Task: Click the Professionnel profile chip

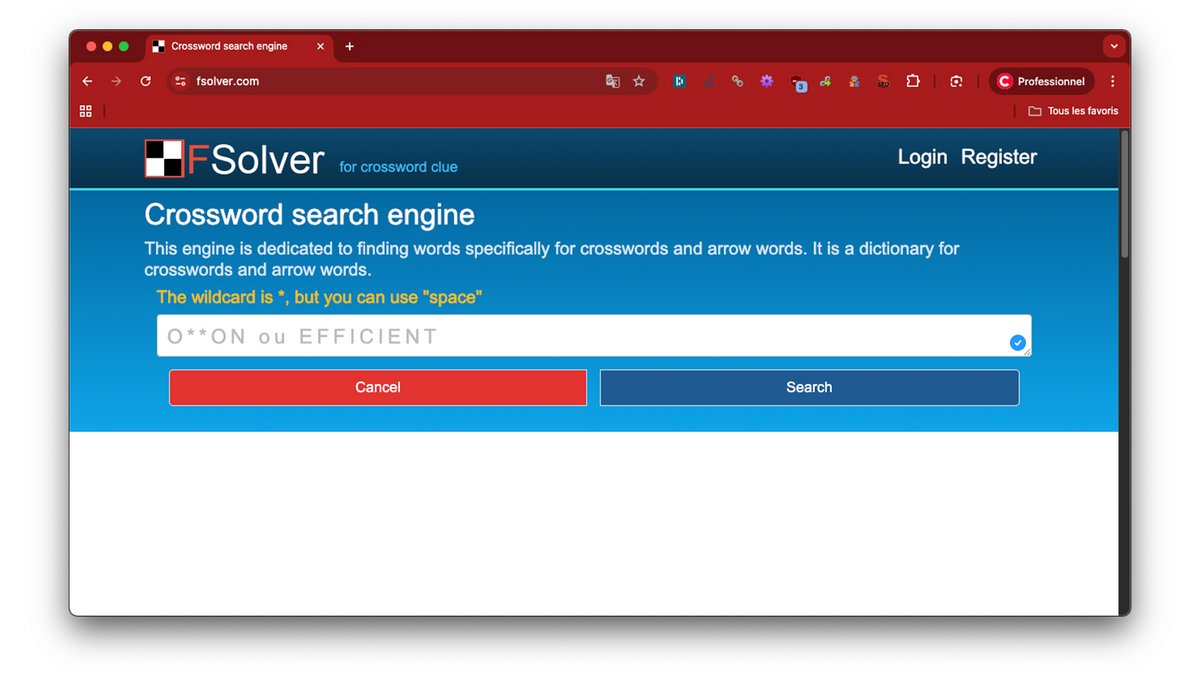Action: pos(1040,81)
